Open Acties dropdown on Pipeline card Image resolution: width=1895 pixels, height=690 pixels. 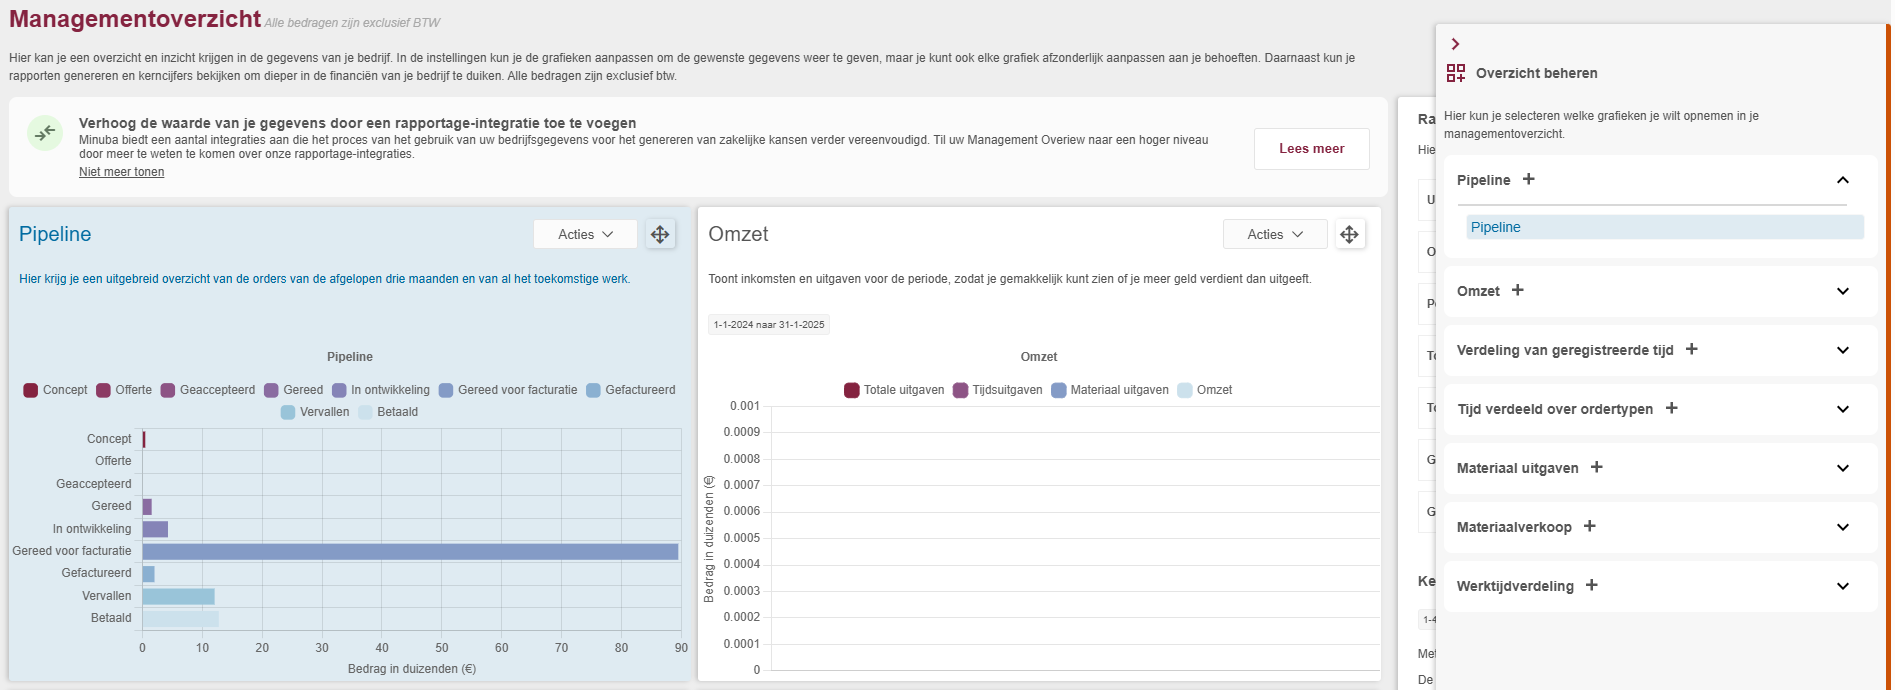pos(585,234)
